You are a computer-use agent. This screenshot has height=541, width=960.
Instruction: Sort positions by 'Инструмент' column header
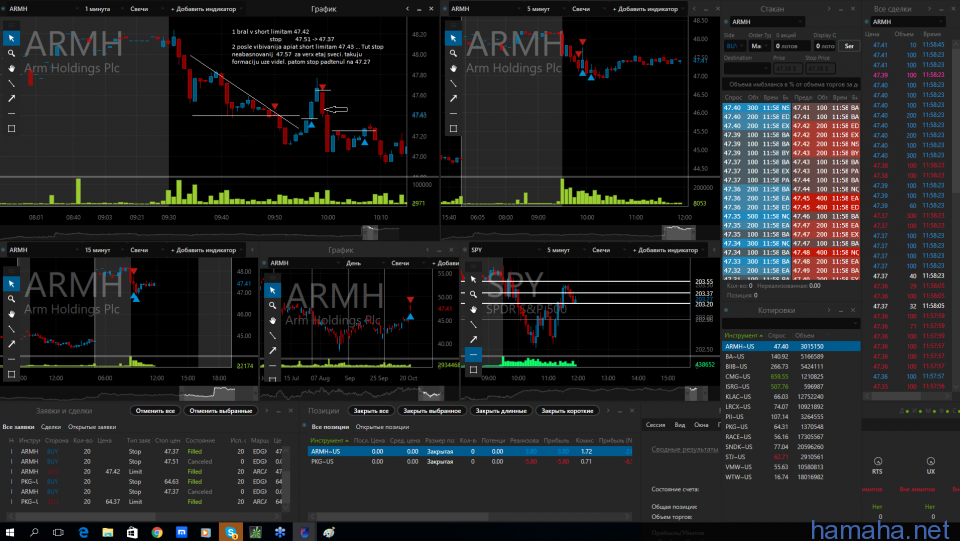[329, 441]
